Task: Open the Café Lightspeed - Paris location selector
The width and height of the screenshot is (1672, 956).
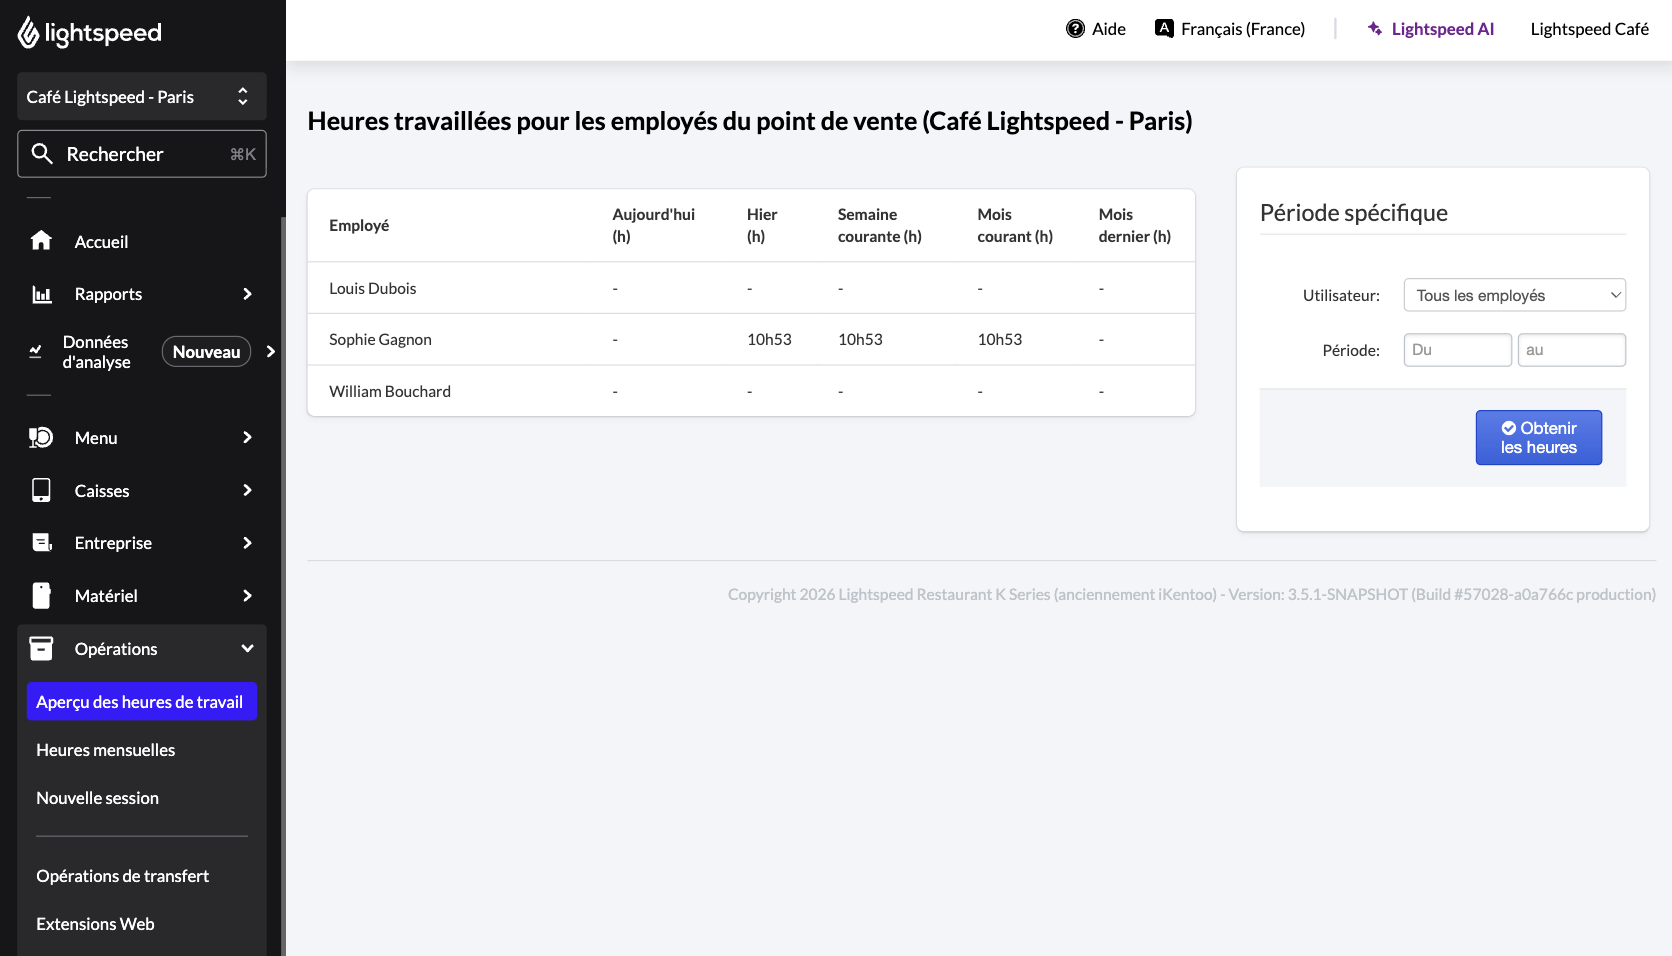Action: (x=142, y=97)
